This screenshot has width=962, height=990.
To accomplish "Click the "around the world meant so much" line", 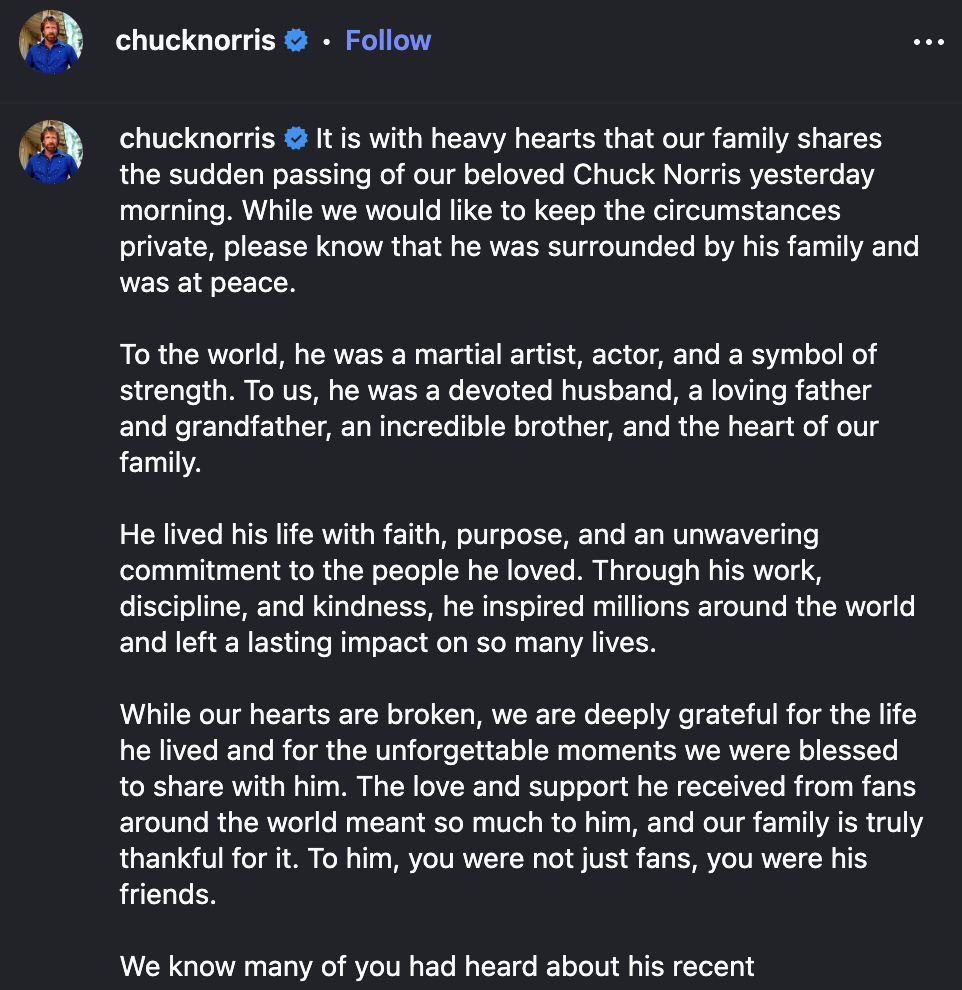I will tap(520, 823).
